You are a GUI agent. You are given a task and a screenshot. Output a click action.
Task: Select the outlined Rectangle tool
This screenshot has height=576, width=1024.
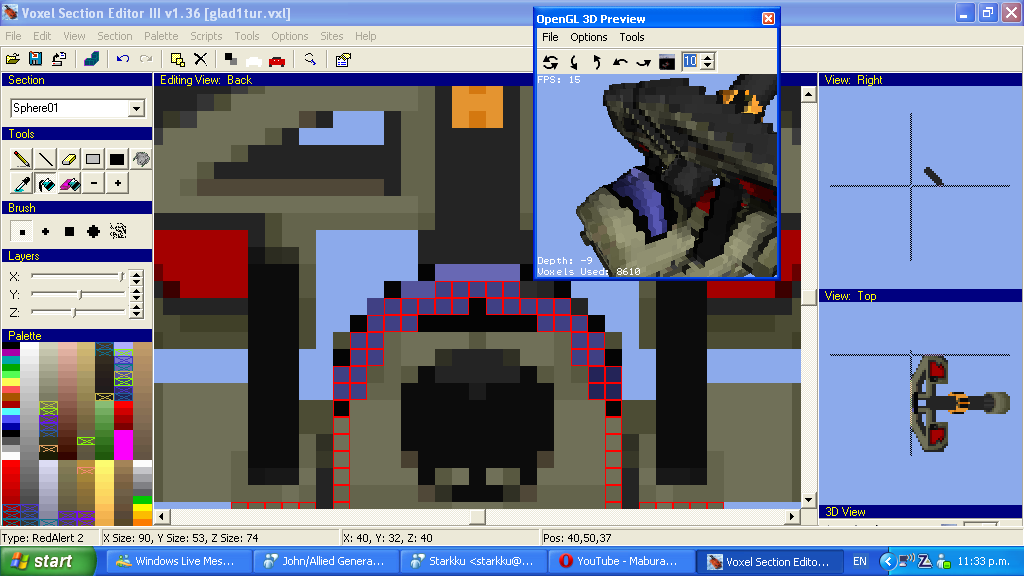click(93, 159)
